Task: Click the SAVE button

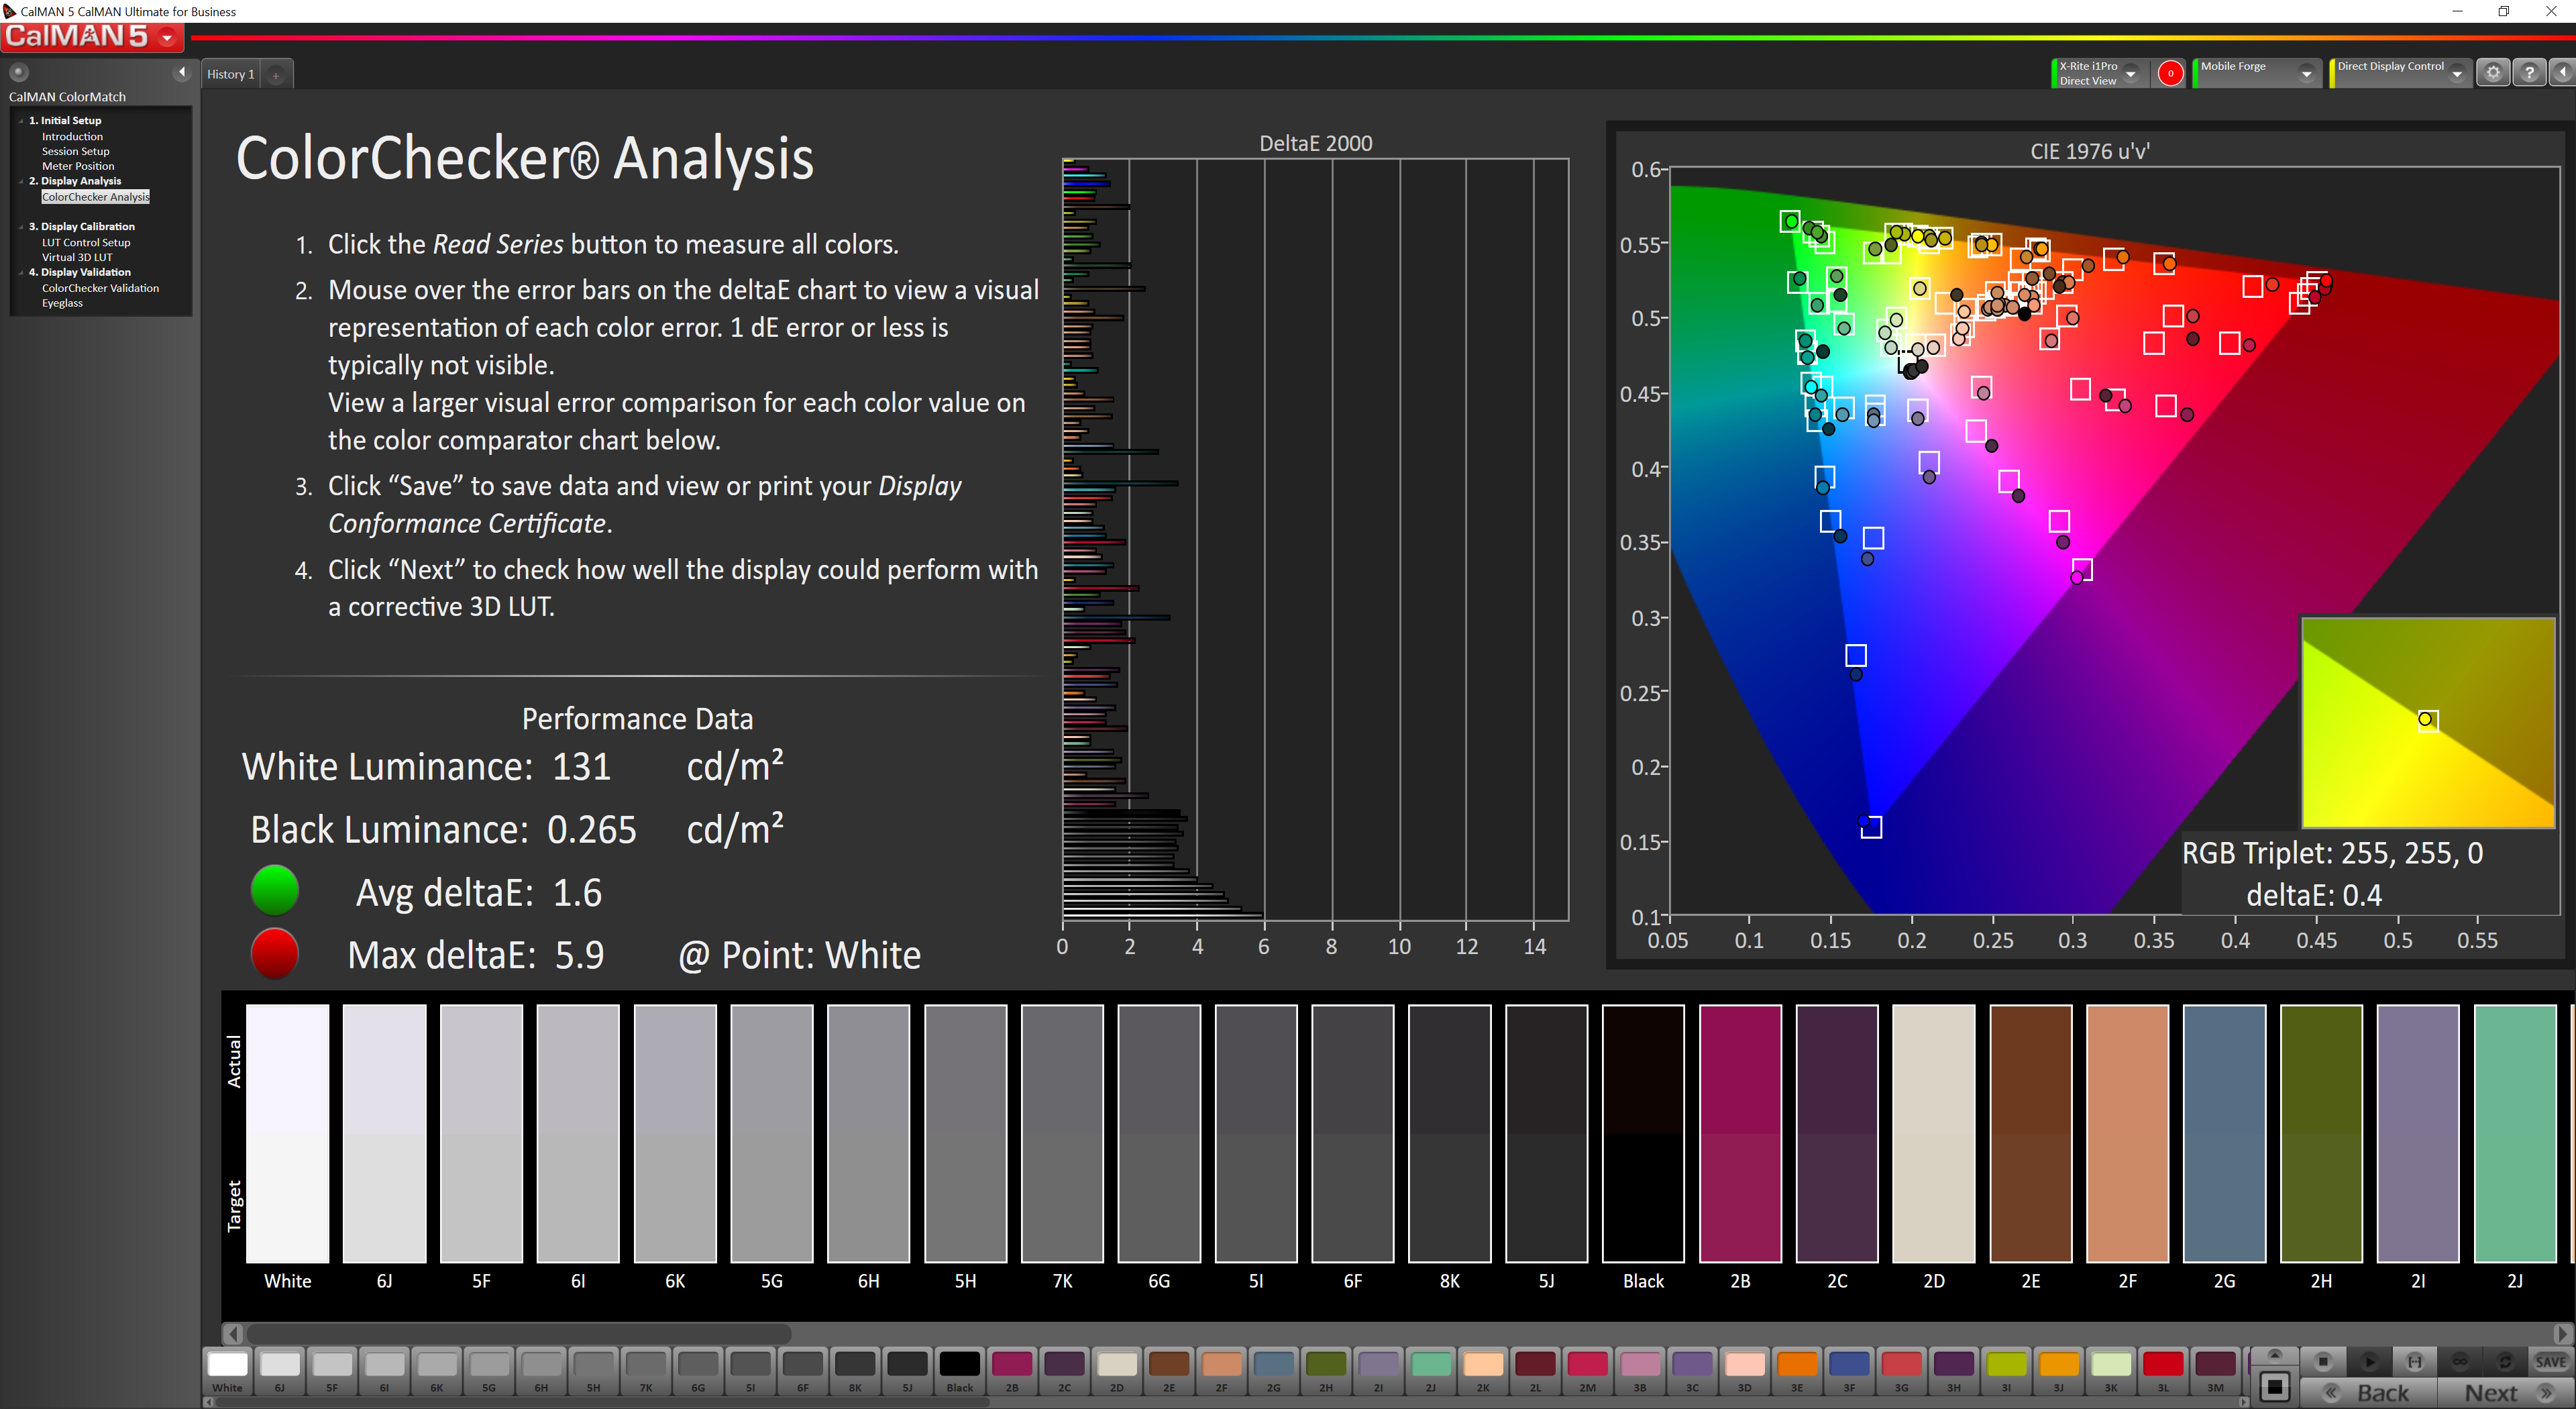Action: pyautogui.click(x=2550, y=1361)
